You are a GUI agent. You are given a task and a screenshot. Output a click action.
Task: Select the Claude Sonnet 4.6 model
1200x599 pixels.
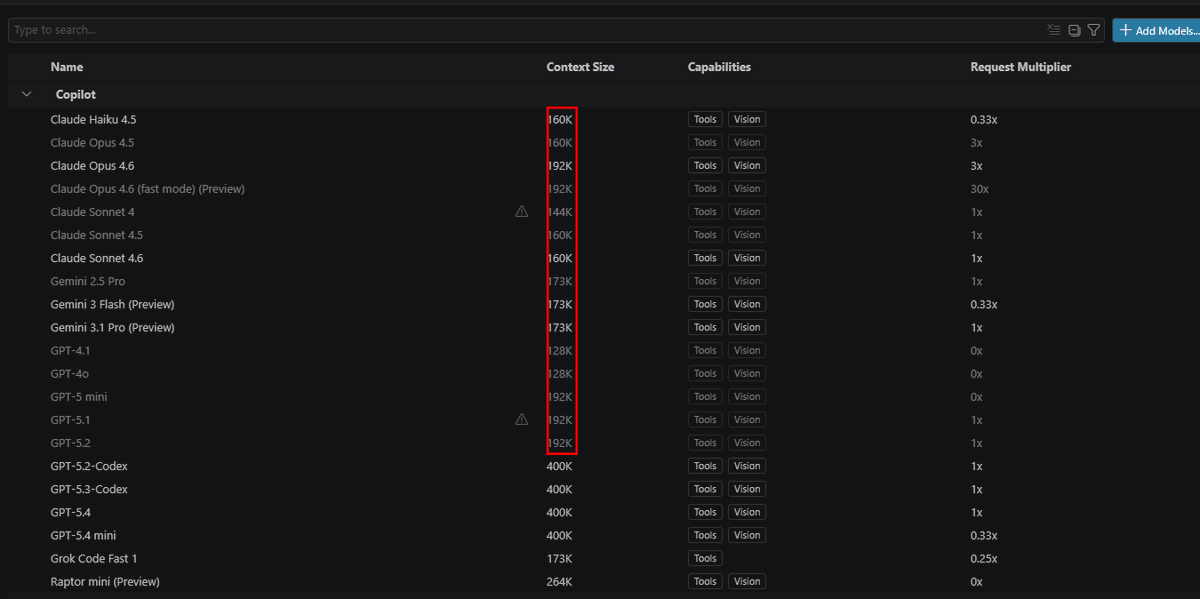[97, 258]
